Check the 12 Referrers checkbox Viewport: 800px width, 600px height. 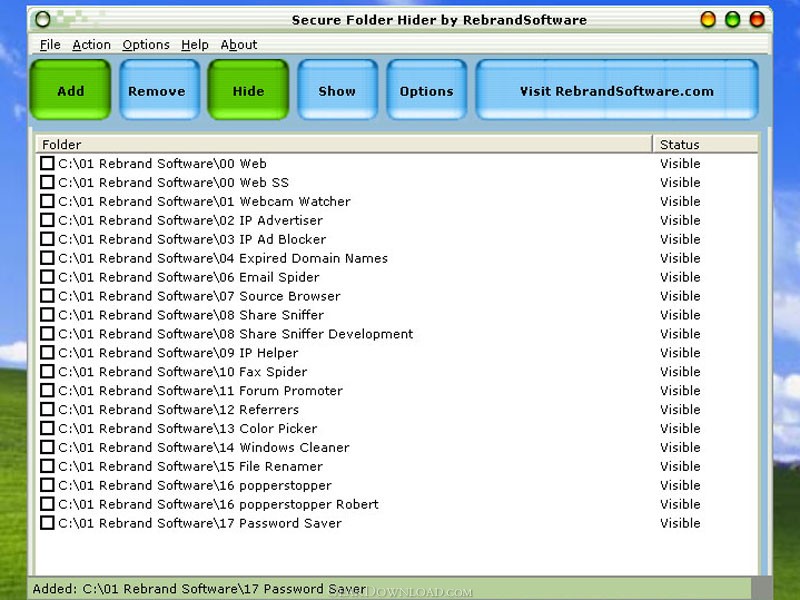(x=47, y=409)
